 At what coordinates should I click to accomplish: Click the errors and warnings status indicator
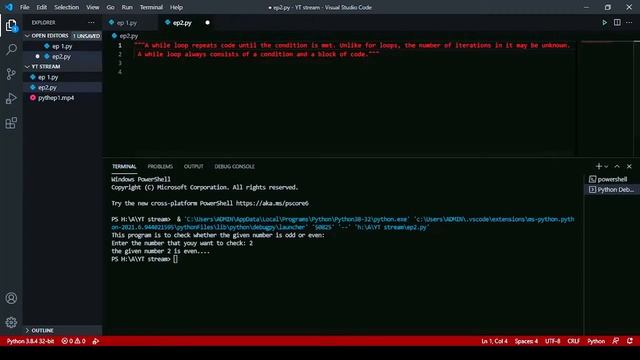pyautogui.click(x=73, y=341)
